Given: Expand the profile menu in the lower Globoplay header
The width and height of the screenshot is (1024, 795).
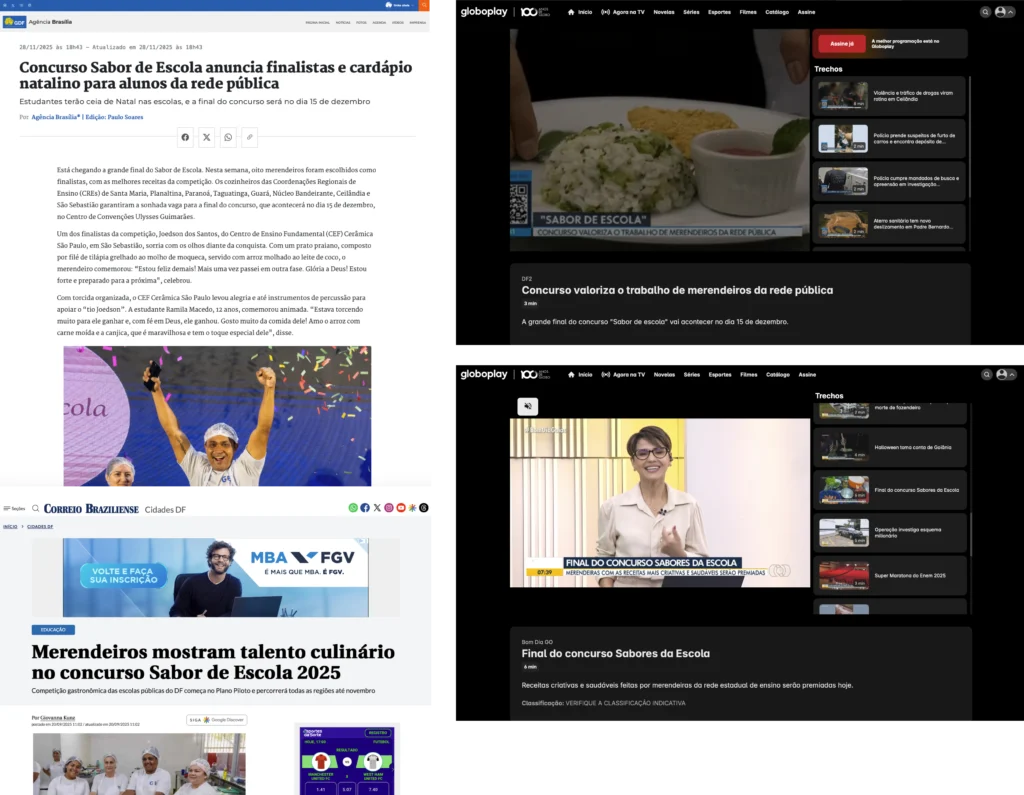Looking at the screenshot, I should click(x=1002, y=374).
